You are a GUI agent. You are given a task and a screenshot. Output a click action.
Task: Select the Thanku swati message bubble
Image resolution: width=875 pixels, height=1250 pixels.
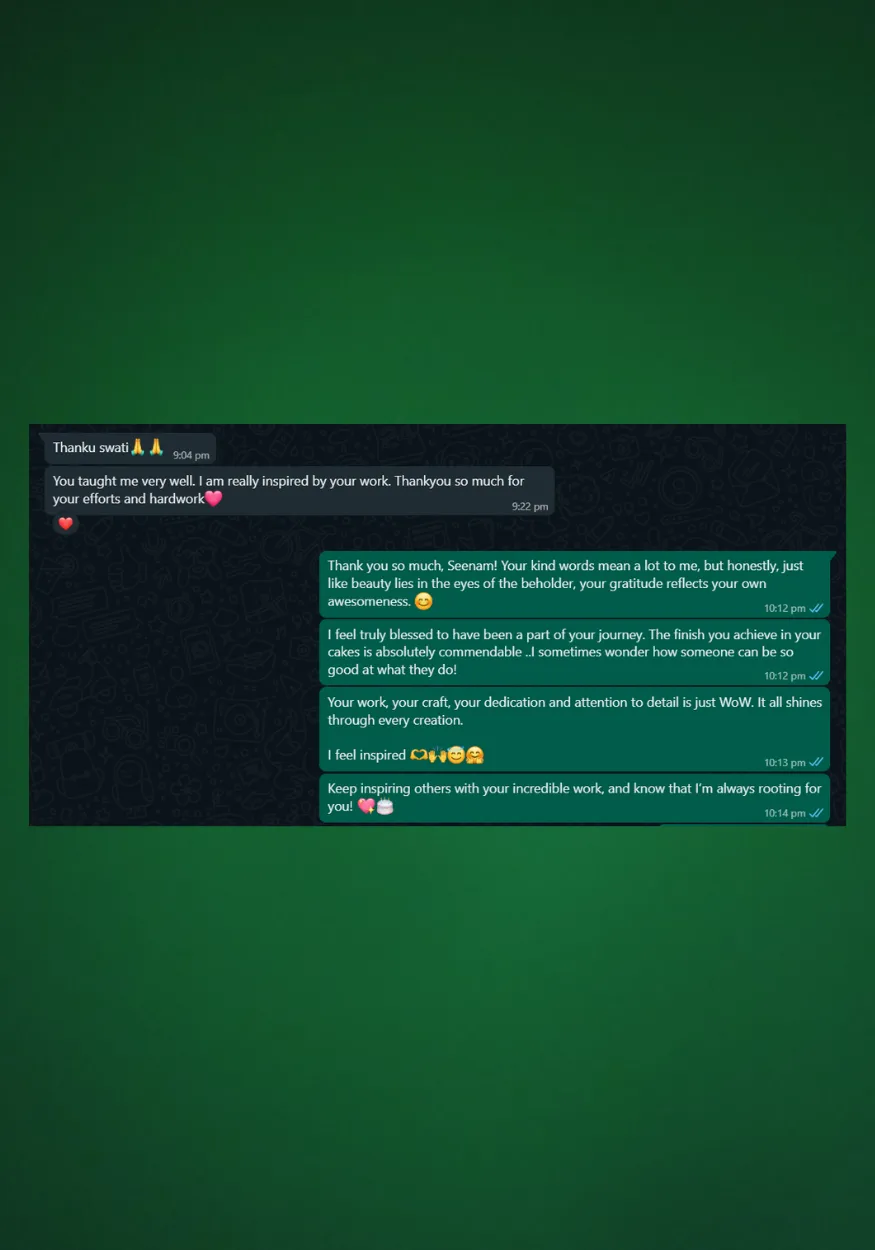(129, 448)
